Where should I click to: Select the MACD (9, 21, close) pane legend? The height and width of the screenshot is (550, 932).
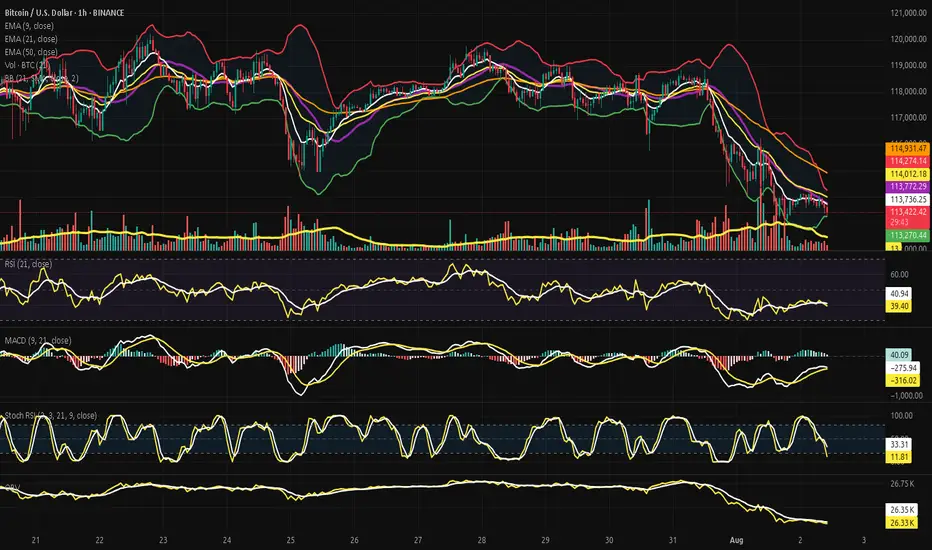[38, 340]
